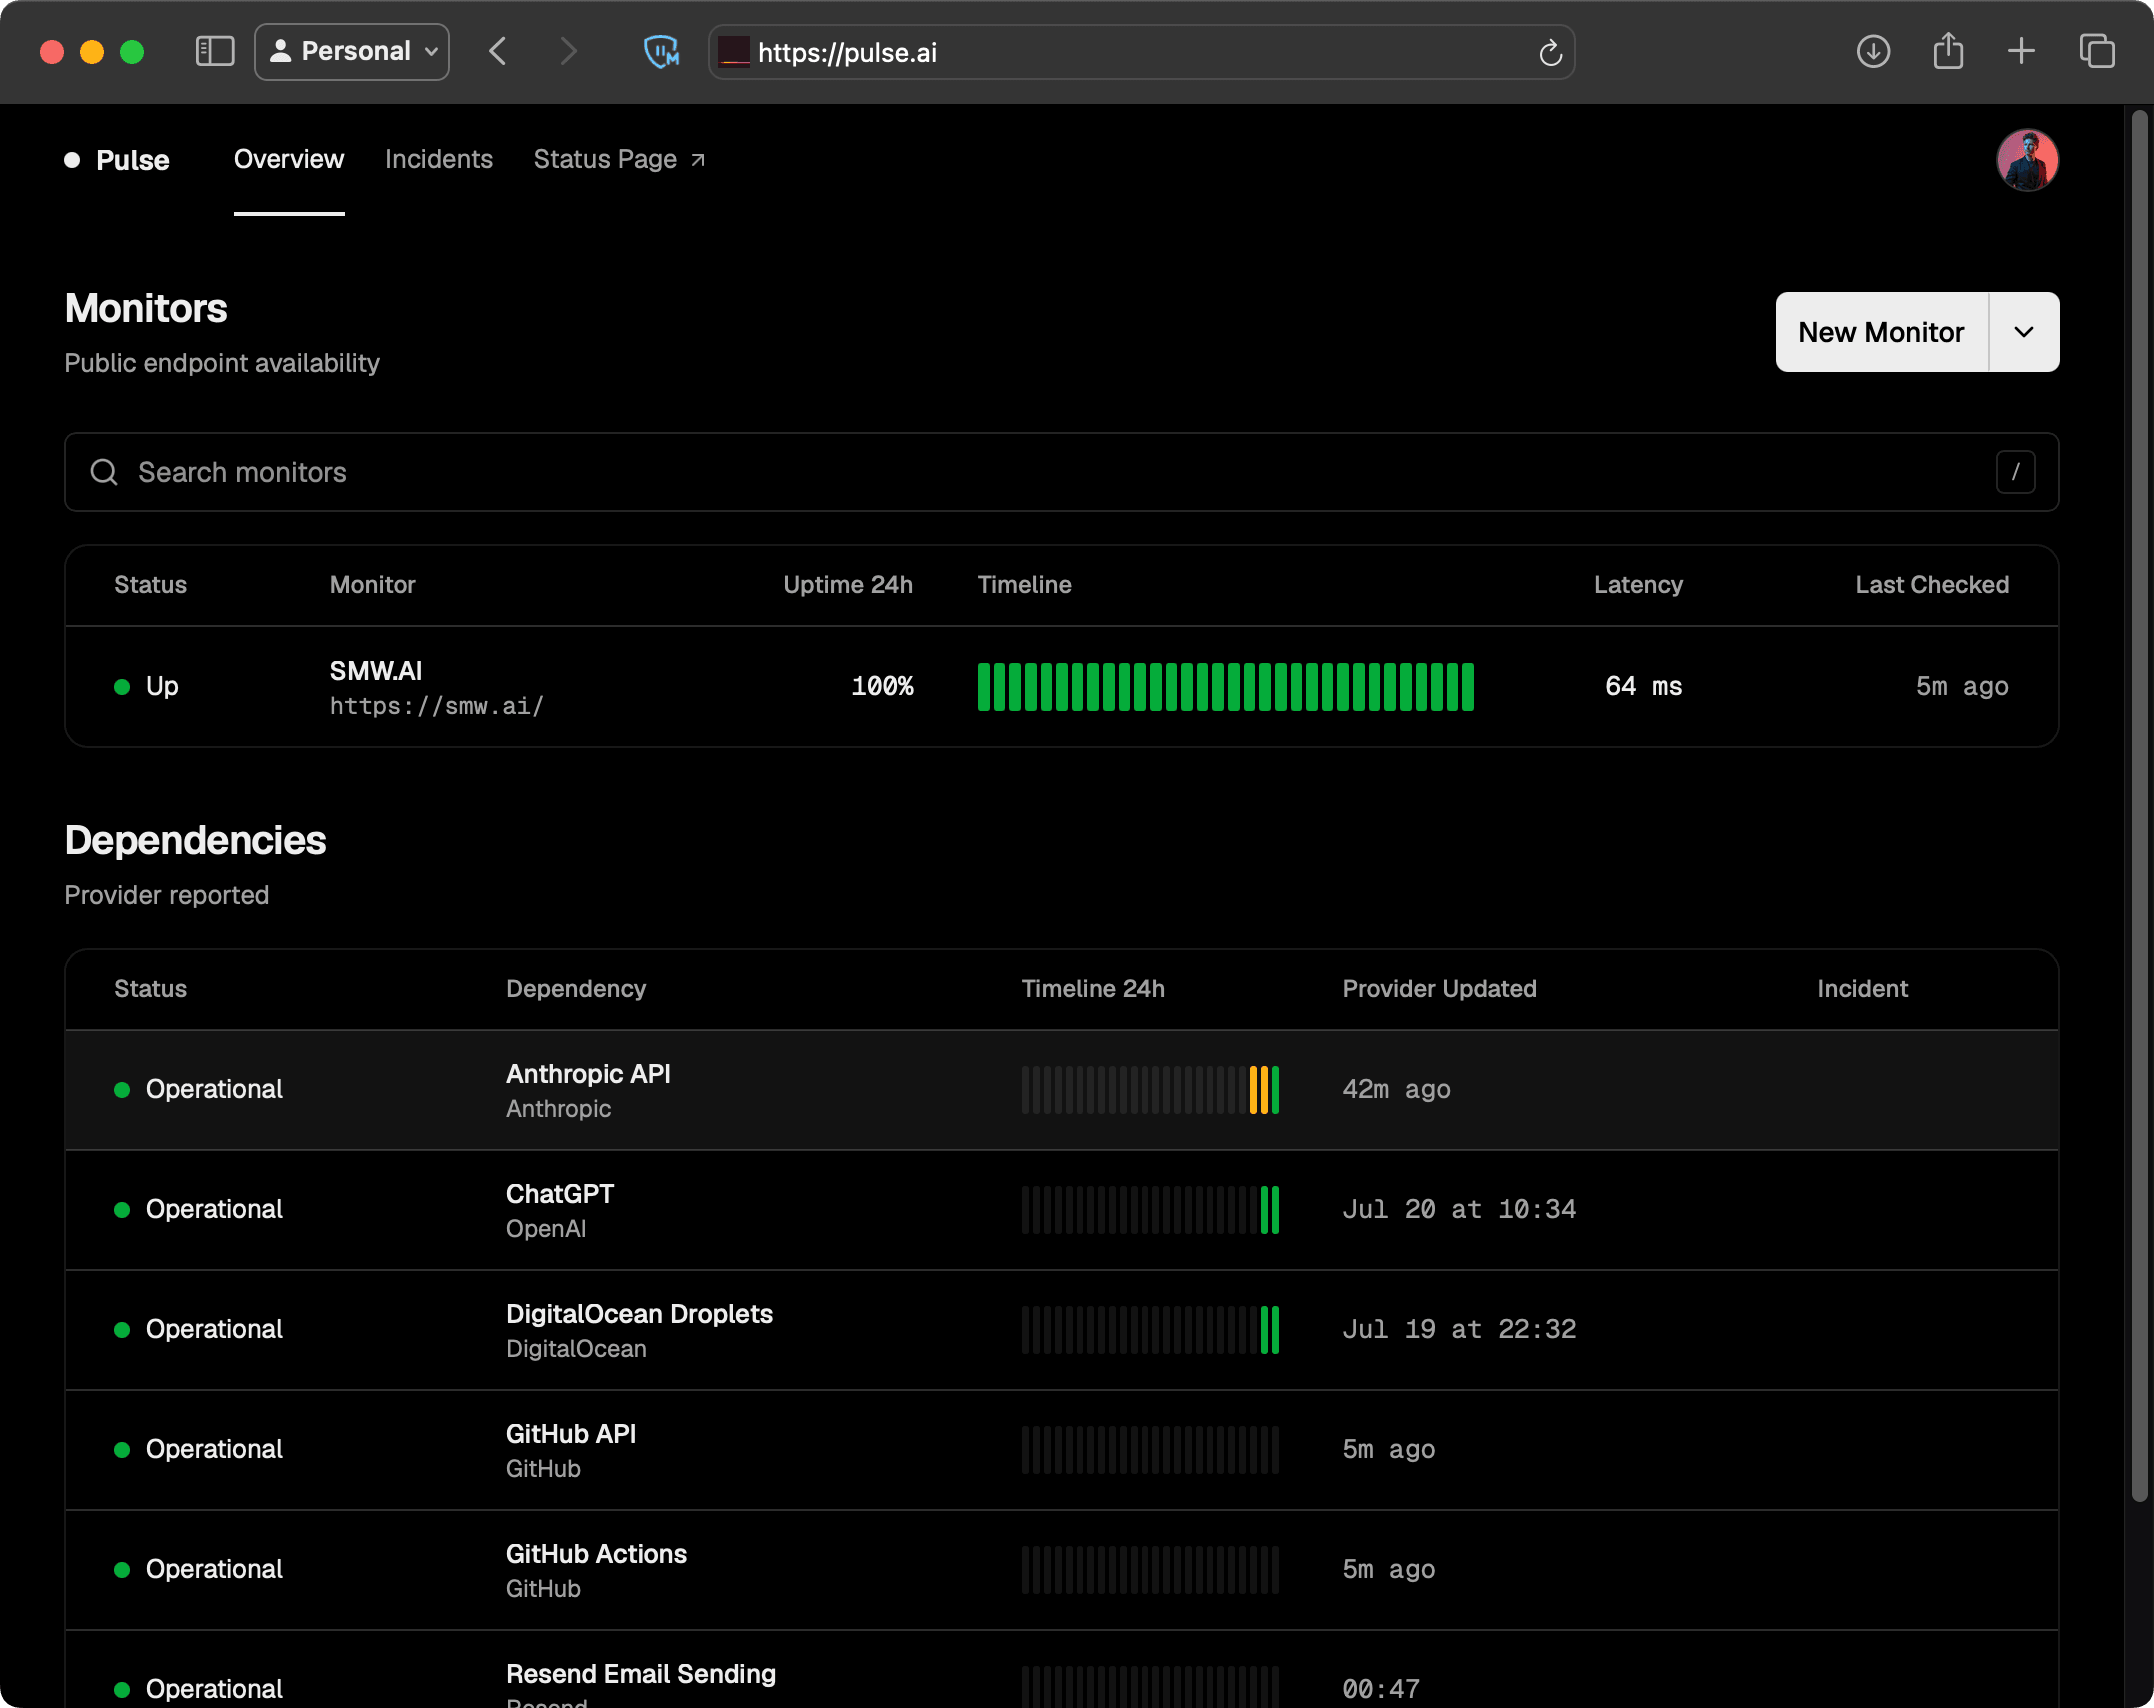Click the Timeline 24h column header
This screenshot has width=2154, height=1708.
(x=1093, y=989)
